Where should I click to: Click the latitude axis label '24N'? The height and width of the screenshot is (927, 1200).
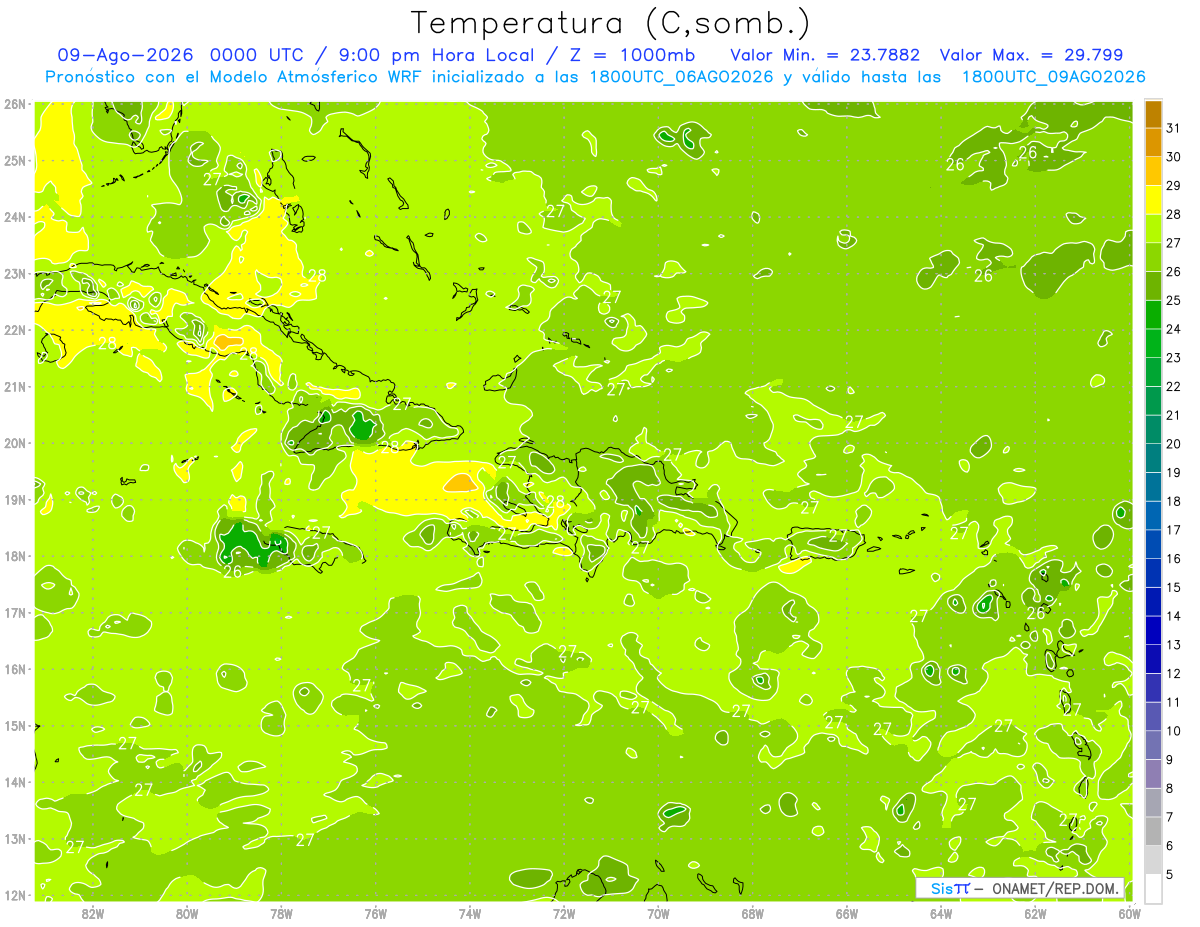15,216
